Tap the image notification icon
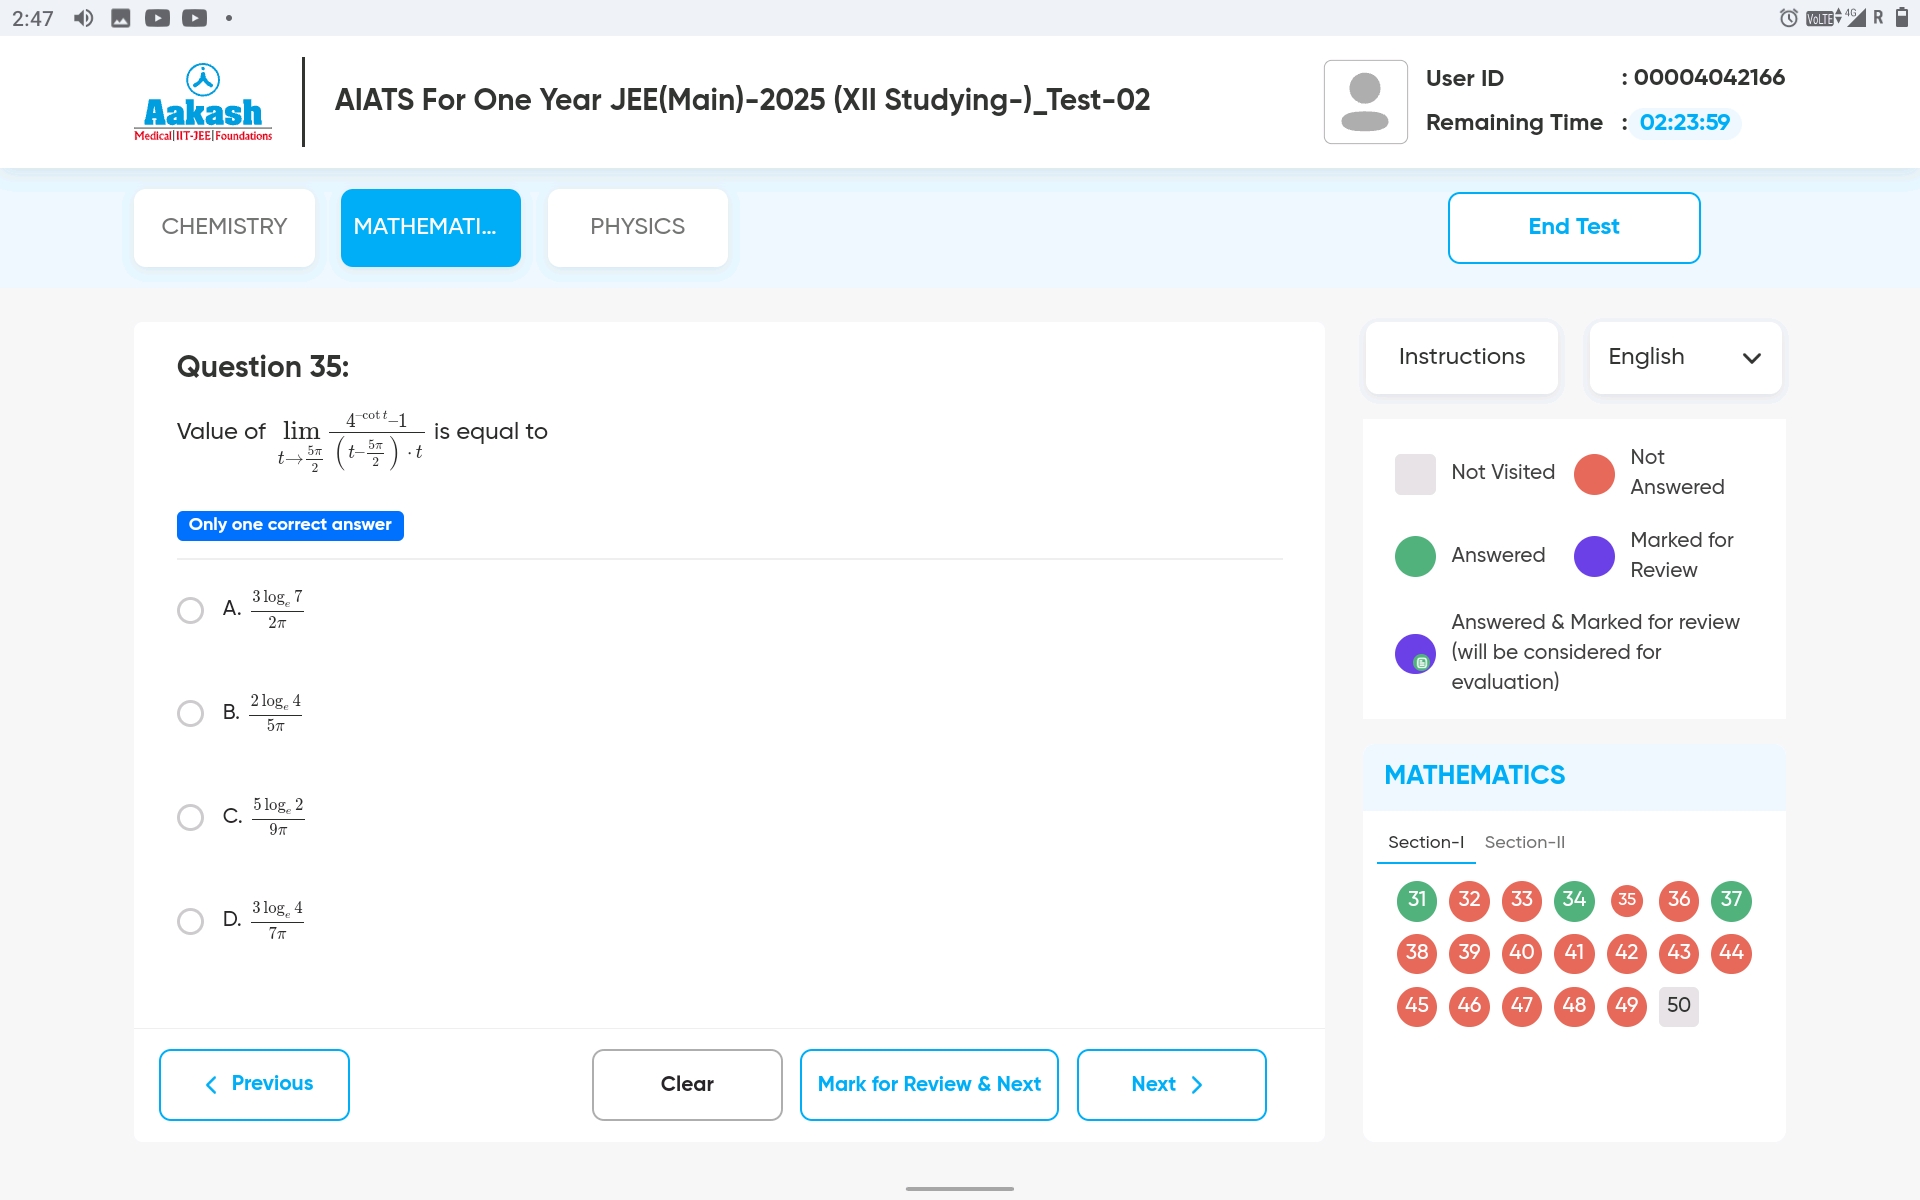This screenshot has height=1200, width=1920. [120, 18]
